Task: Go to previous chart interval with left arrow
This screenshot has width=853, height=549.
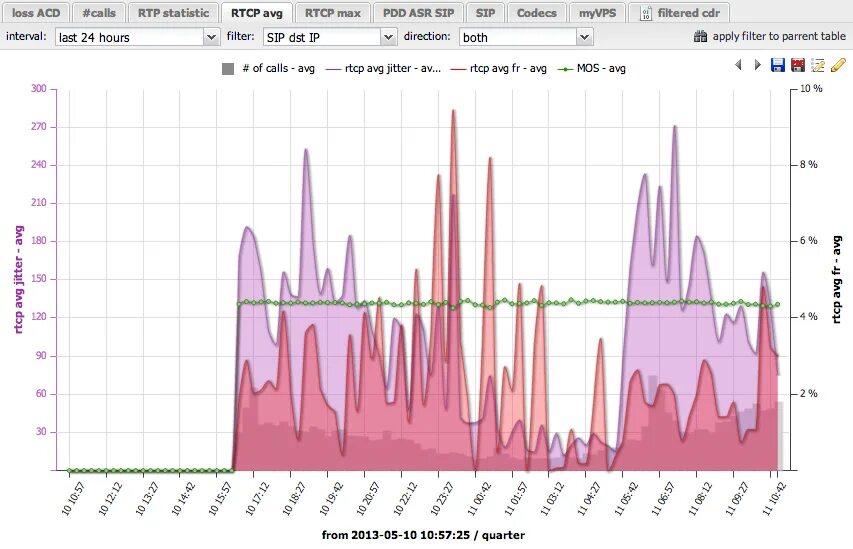Action: click(738, 65)
